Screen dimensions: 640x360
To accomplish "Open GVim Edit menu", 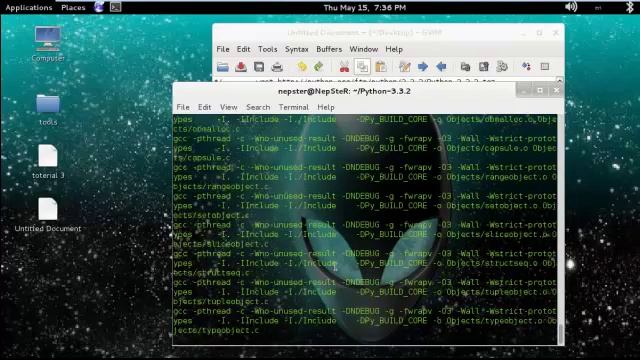I will point(243,49).
